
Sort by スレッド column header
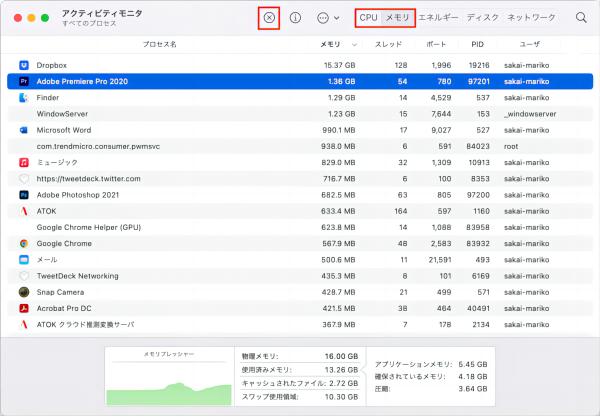(388, 44)
